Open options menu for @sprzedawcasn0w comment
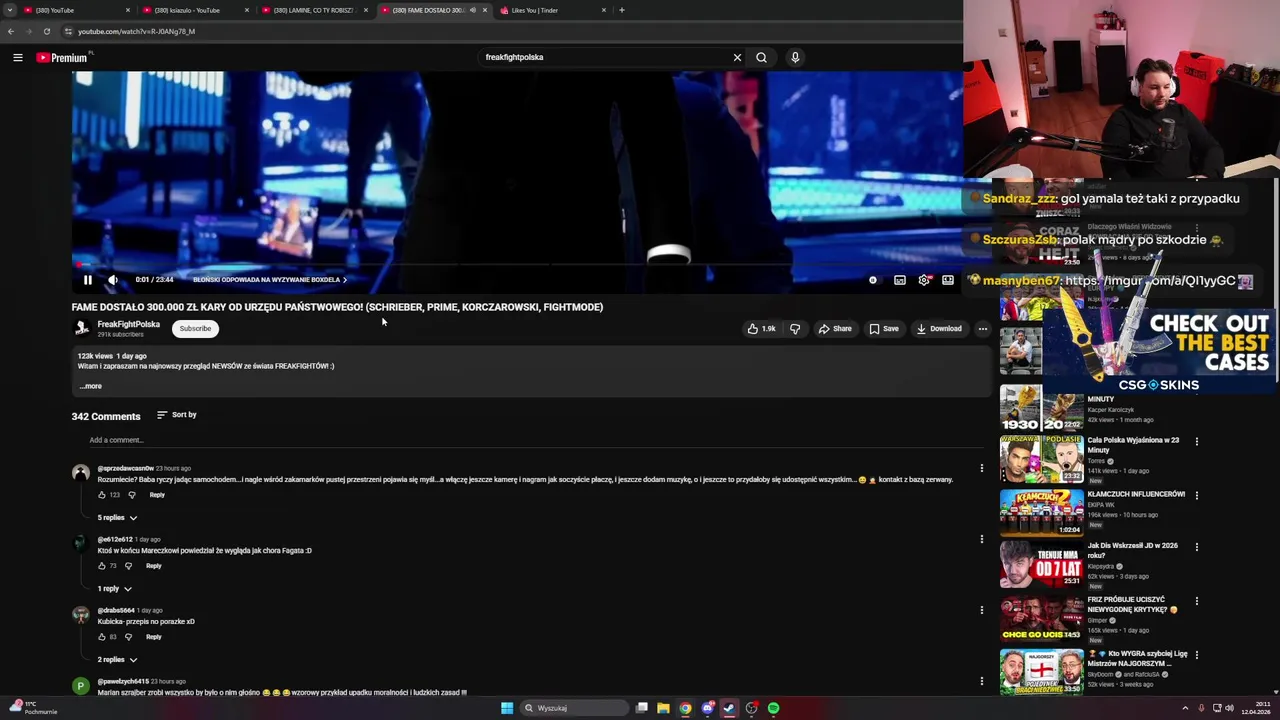Screen dimensions: 1280x720 982,468
